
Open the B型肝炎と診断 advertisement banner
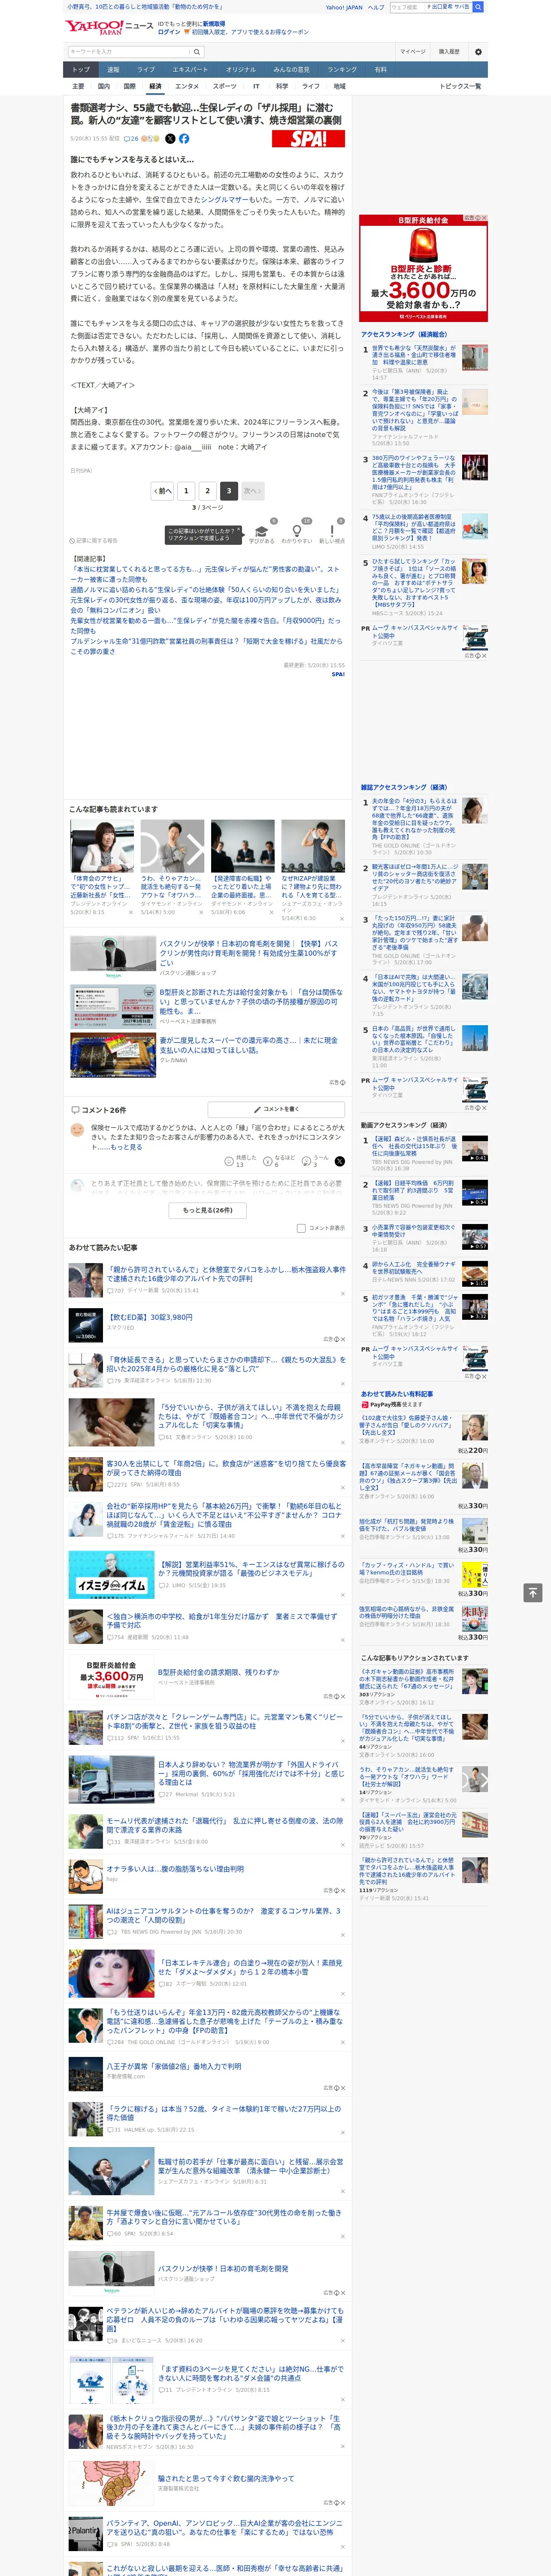[x=424, y=268]
